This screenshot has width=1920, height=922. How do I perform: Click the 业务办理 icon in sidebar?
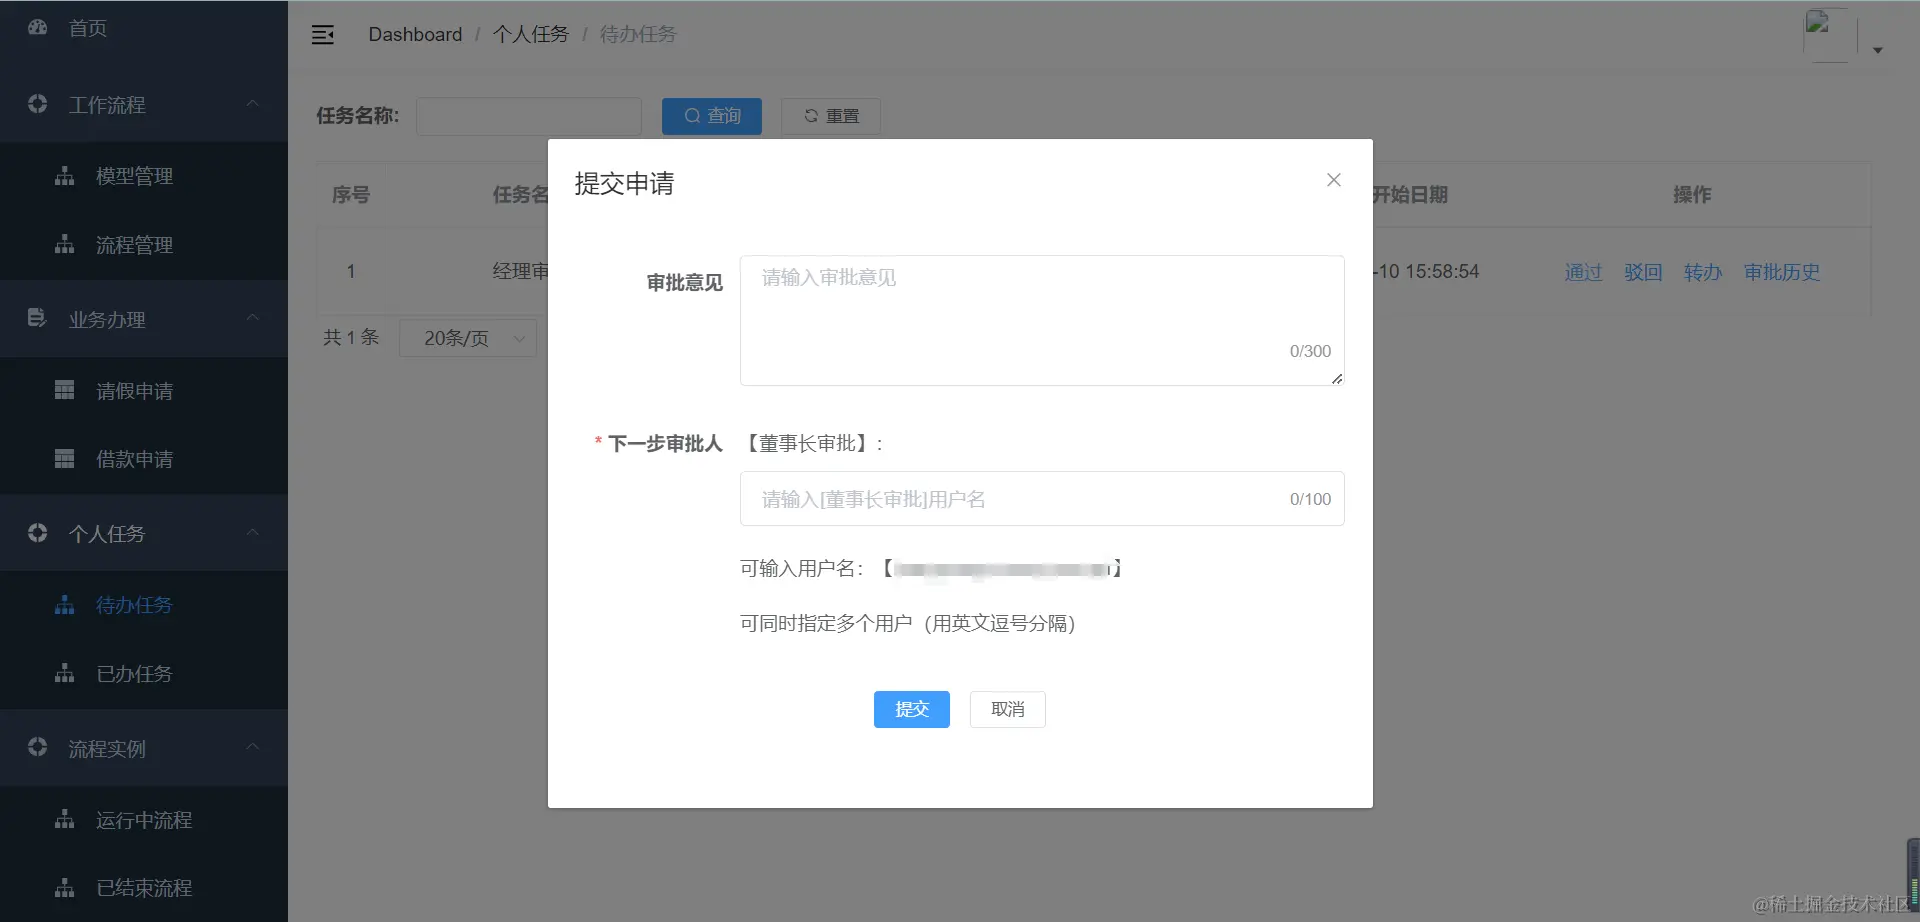(x=38, y=319)
